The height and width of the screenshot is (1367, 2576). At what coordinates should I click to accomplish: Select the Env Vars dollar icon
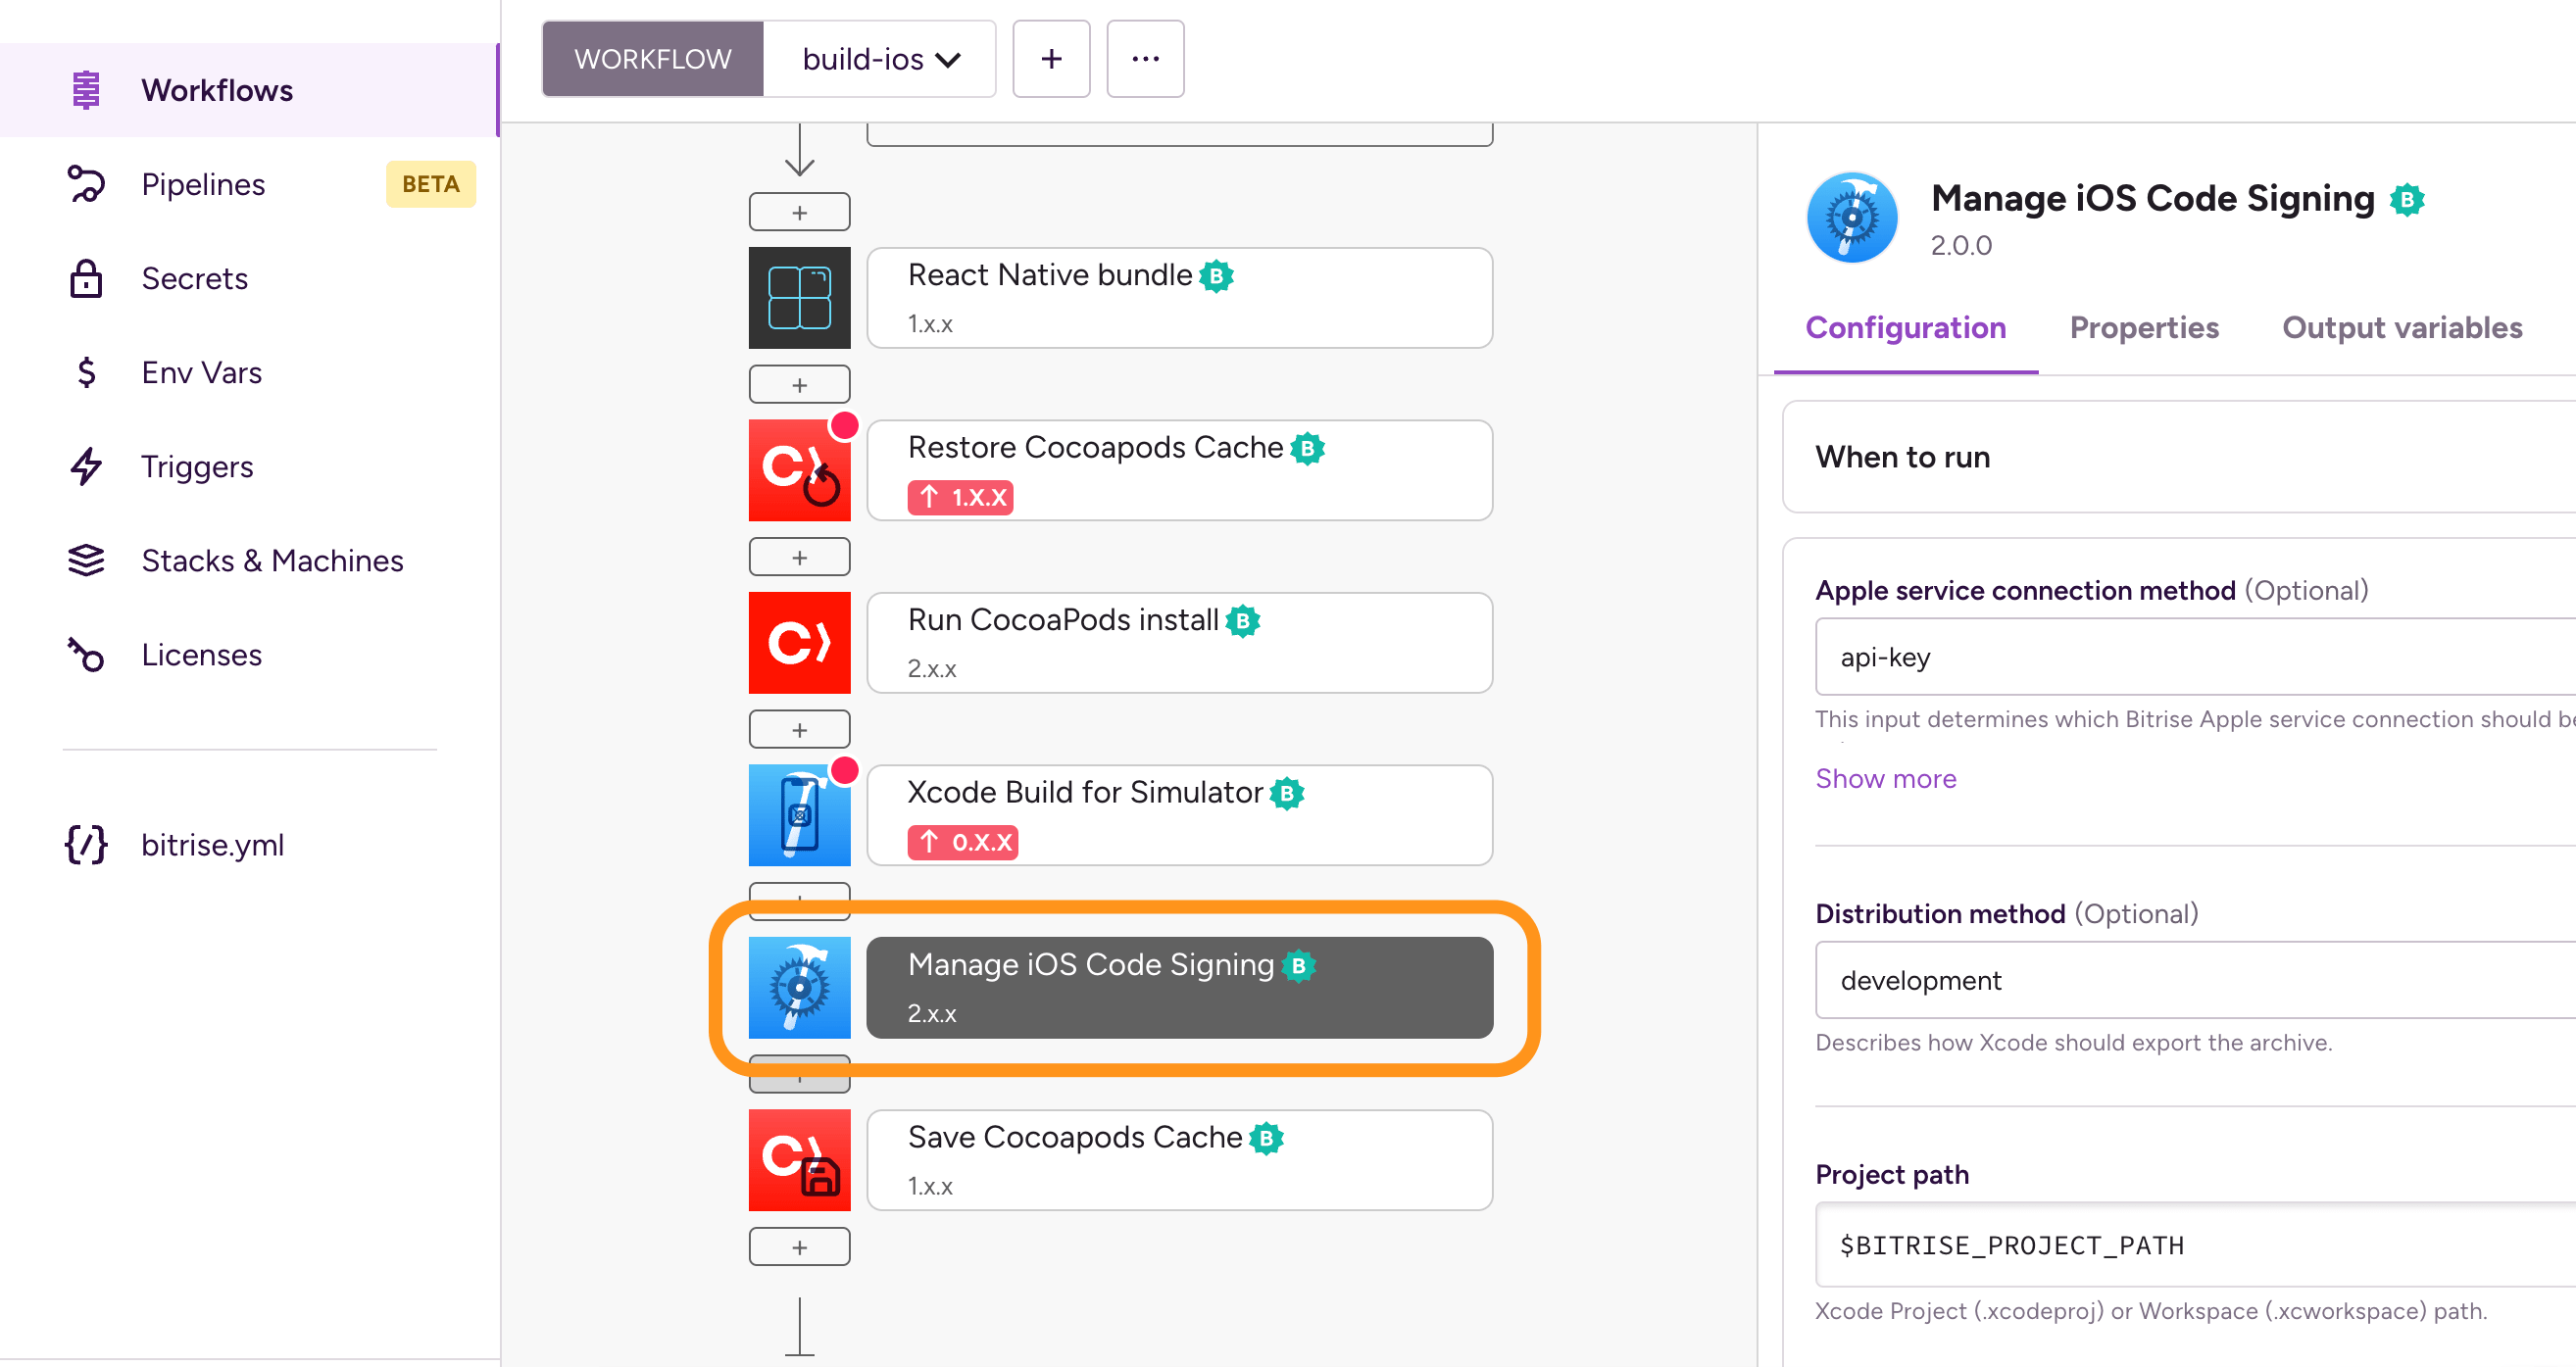86,372
